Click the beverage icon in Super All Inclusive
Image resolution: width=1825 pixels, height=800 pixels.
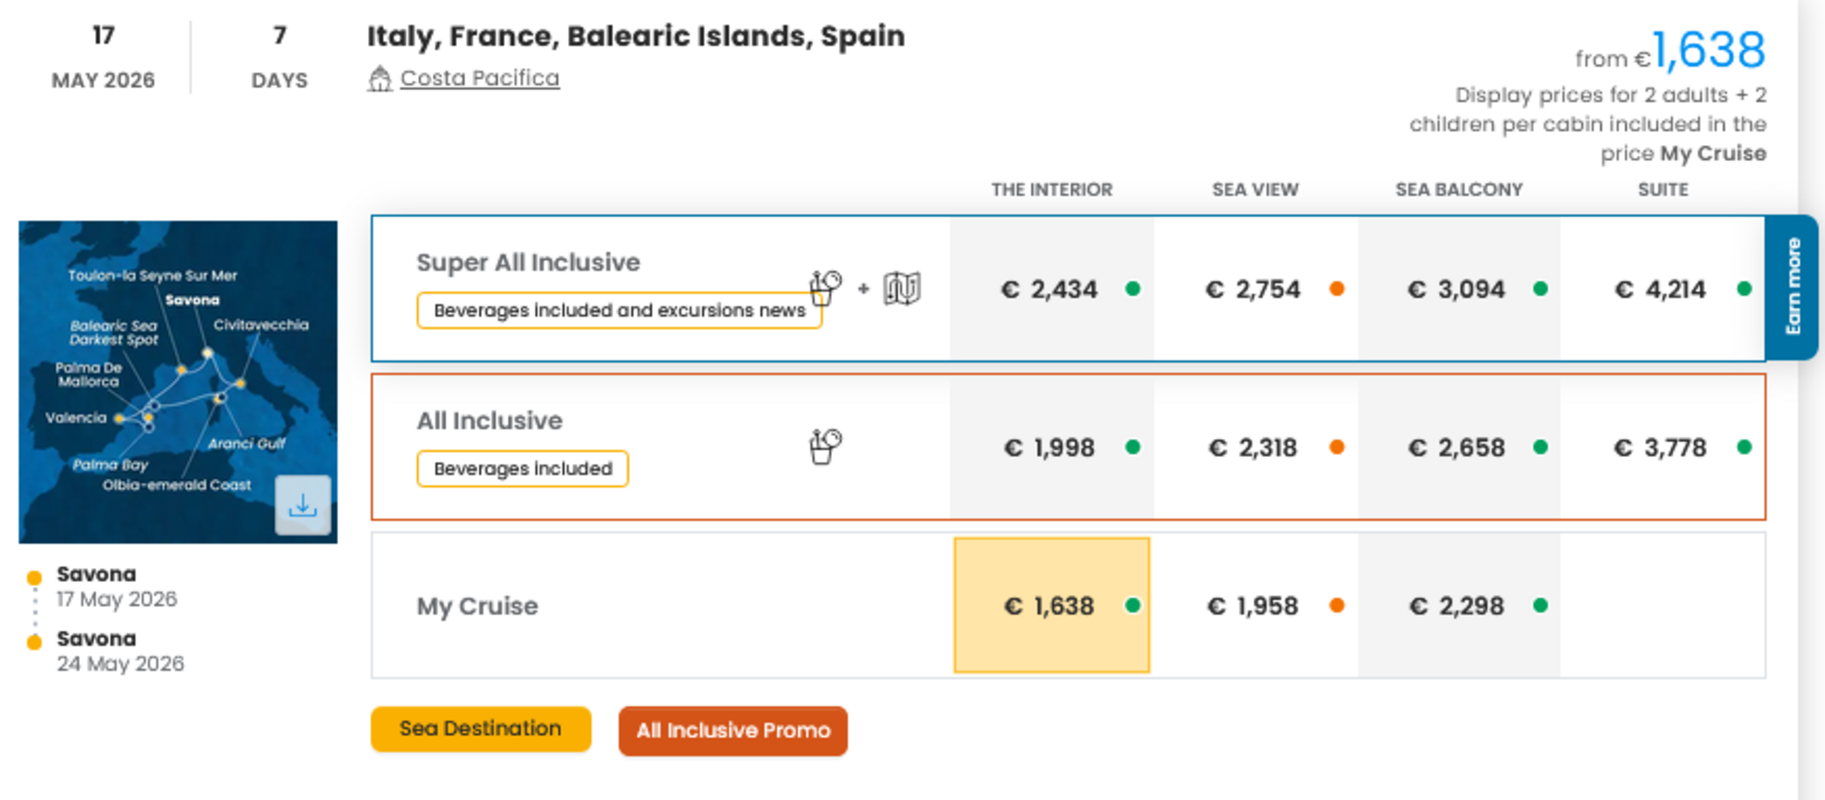click(x=825, y=288)
